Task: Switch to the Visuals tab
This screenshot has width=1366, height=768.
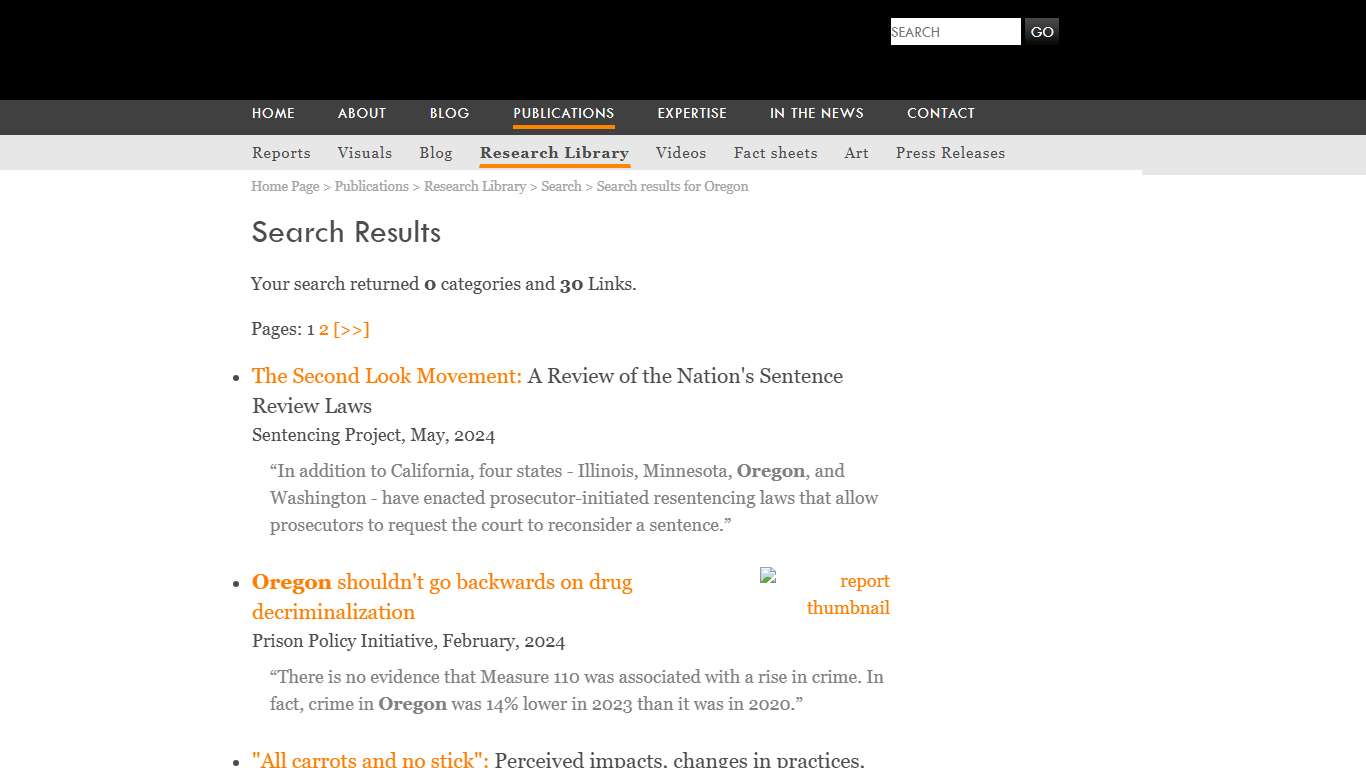Action: tap(364, 153)
